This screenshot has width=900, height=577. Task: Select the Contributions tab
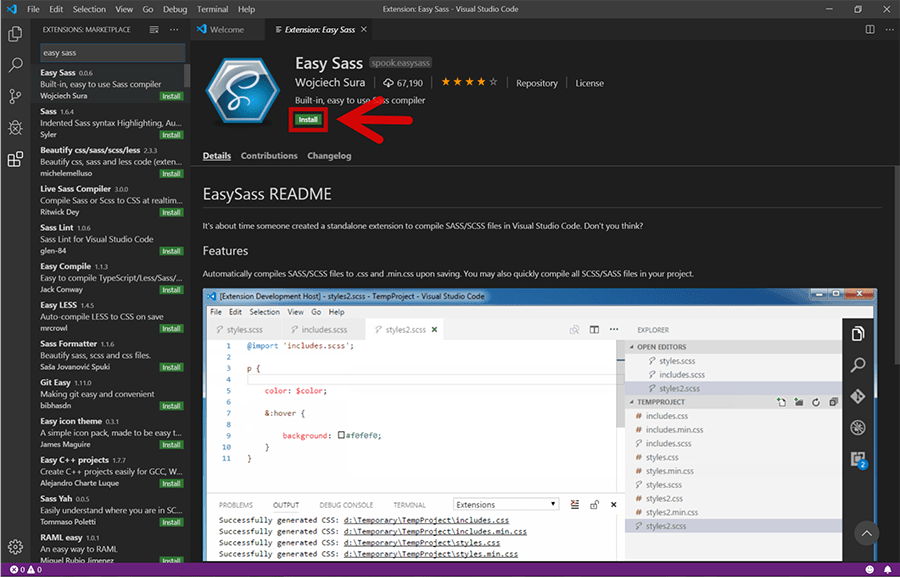click(x=269, y=156)
